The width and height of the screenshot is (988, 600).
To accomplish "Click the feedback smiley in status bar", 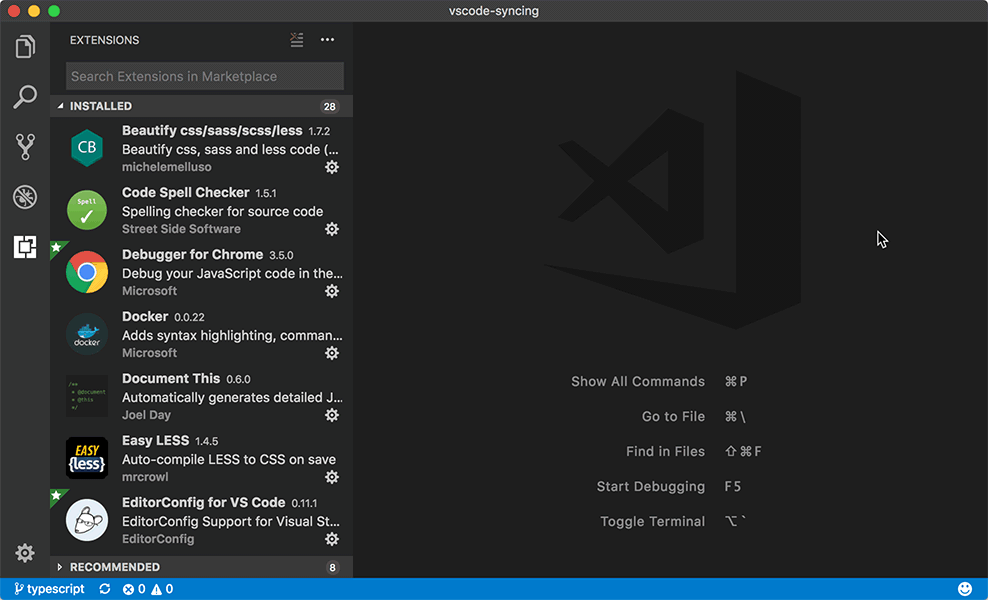I will pos(965,589).
